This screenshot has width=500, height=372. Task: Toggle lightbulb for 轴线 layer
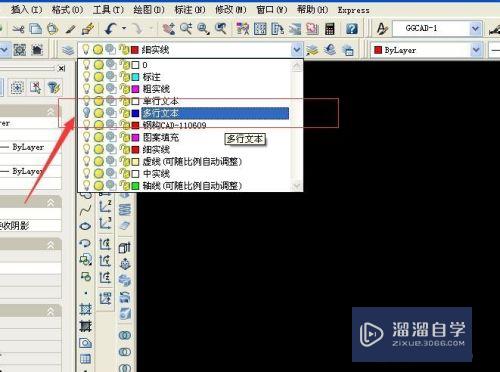[x=86, y=185]
